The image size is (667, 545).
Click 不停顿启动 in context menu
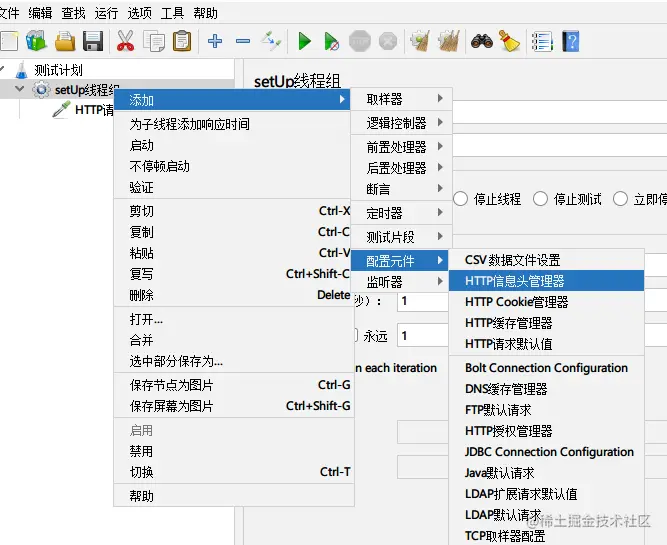[234, 166]
